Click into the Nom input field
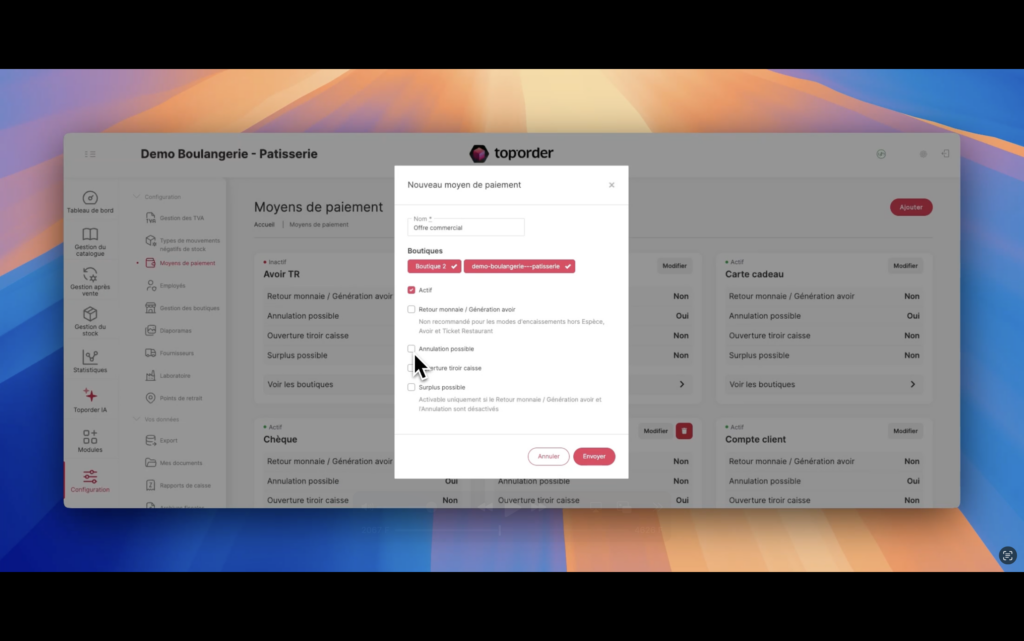Image resolution: width=1024 pixels, height=641 pixels. [x=466, y=228]
